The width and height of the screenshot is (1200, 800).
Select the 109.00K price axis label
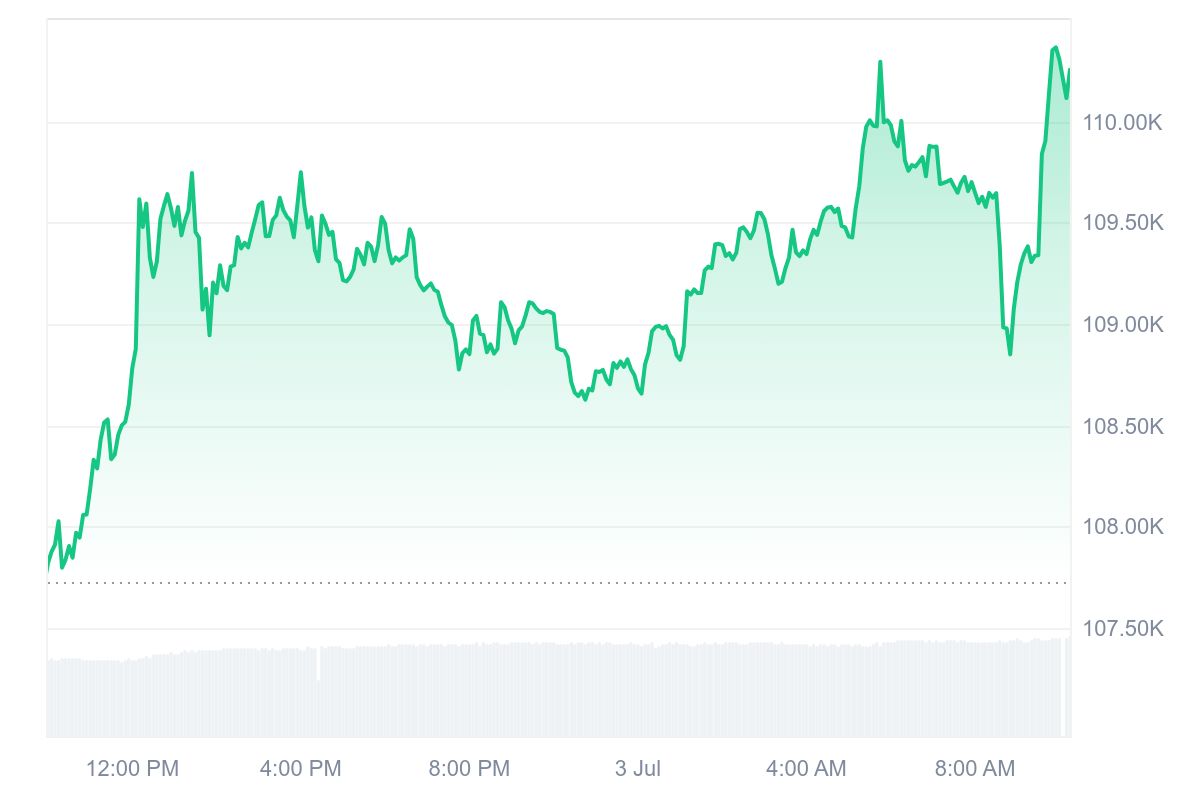point(1123,325)
